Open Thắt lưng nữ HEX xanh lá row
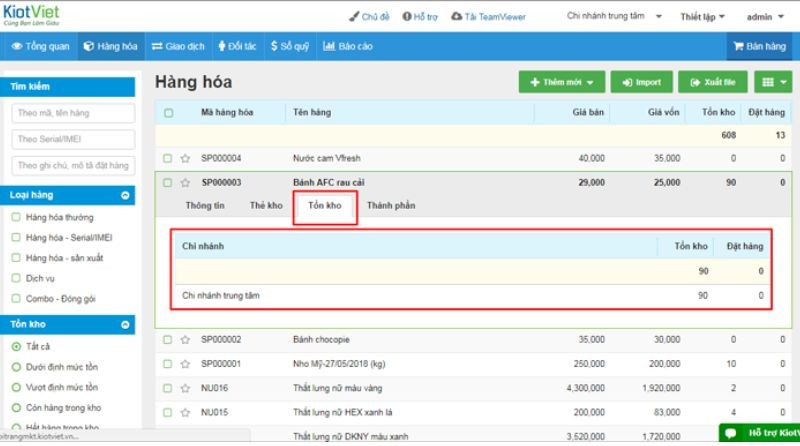Screen dimensions: 800x446 click(473, 412)
